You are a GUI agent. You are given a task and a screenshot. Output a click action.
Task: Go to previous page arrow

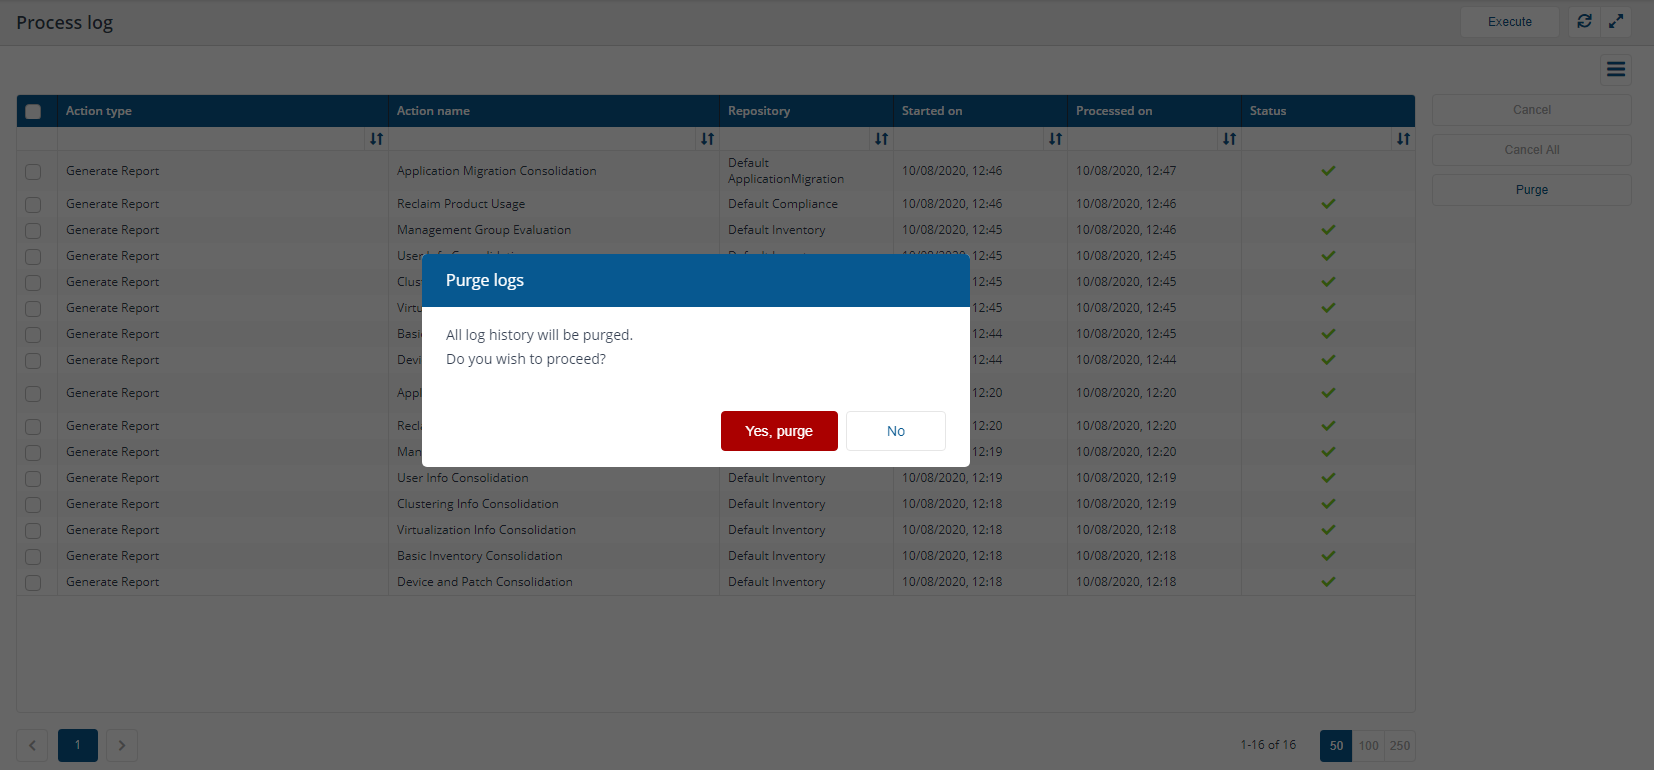32,745
